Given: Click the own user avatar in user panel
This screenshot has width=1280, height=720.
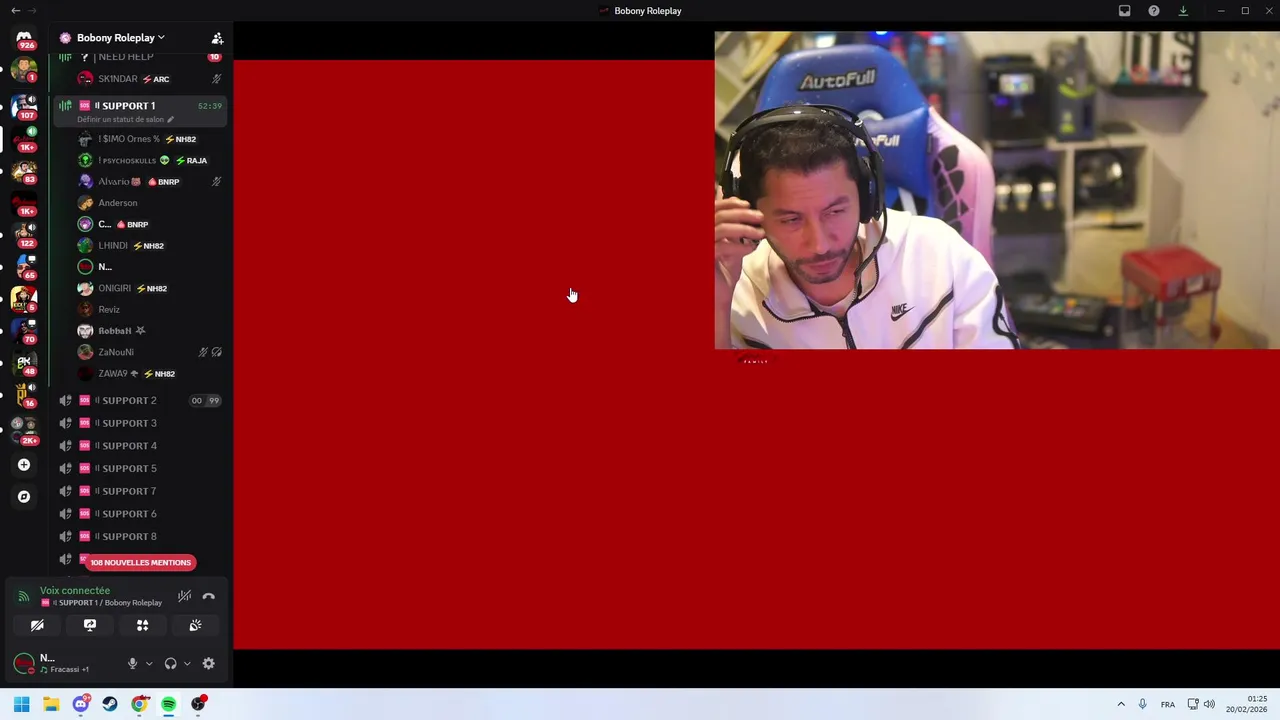Looking at the screenshot, I should (24, 663).
